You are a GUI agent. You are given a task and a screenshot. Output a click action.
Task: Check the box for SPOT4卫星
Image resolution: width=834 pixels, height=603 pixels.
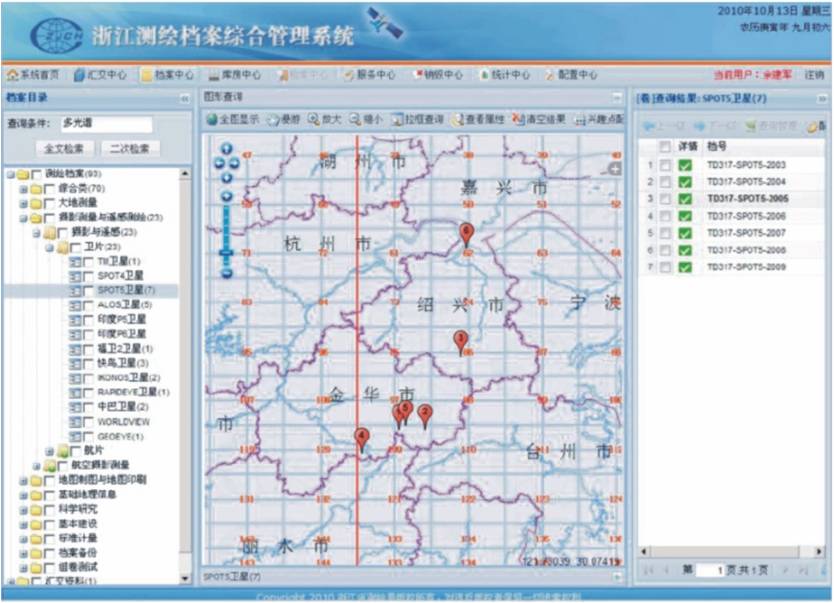(x=88, y=275)
